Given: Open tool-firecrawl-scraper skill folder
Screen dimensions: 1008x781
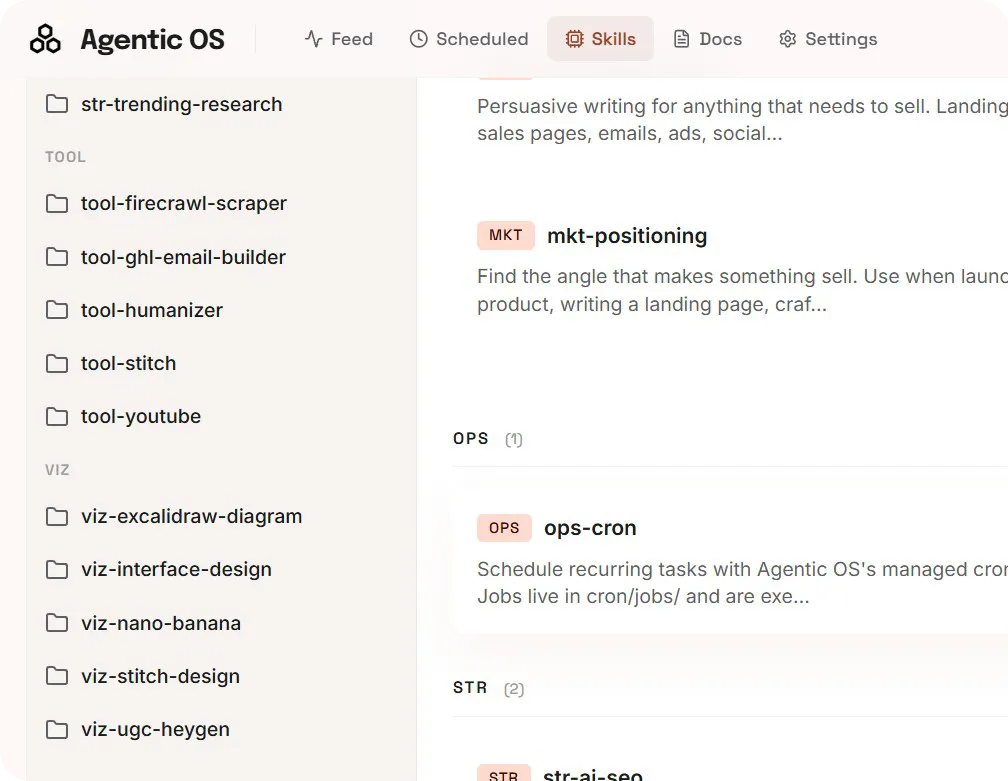Looking at the screenshot, I should 184,204.
